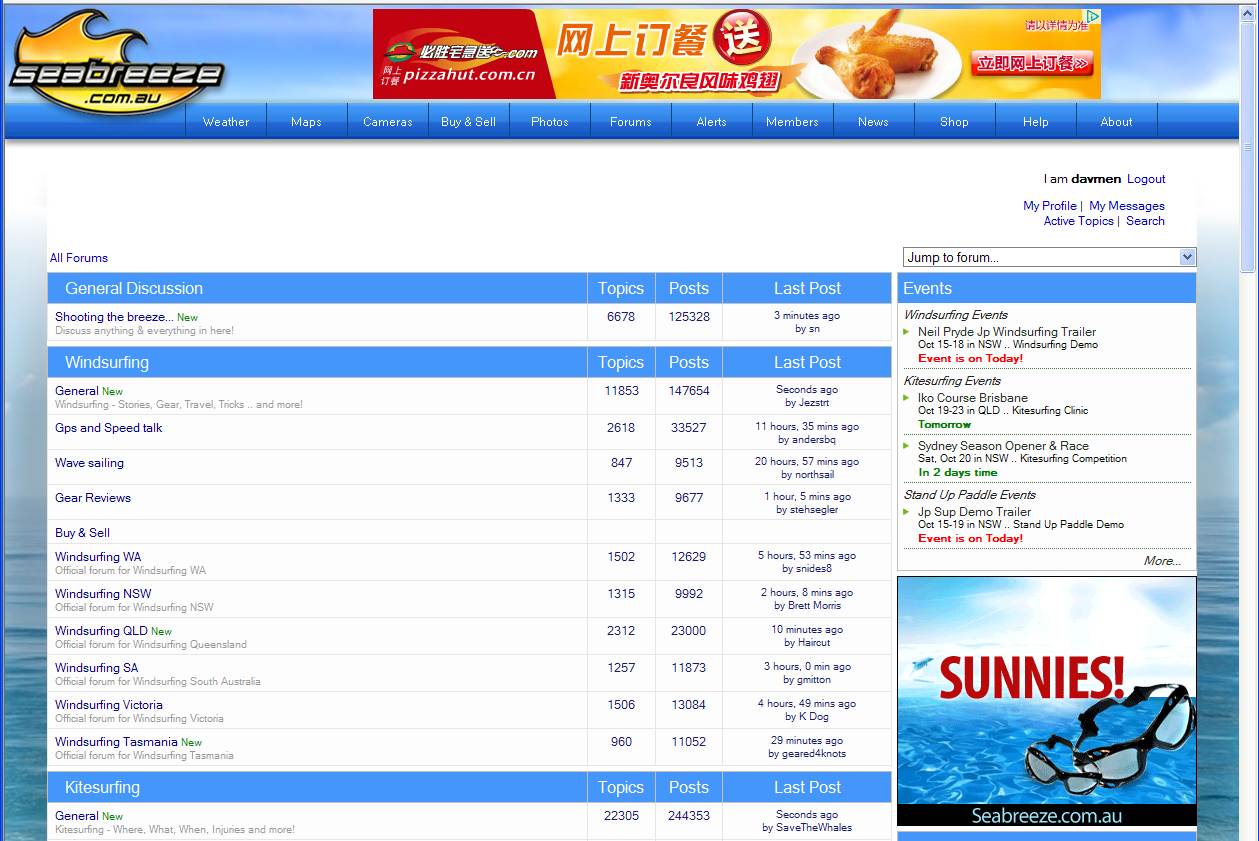Click the green arrow beside Iko Course Brisbane

[907, 398]
